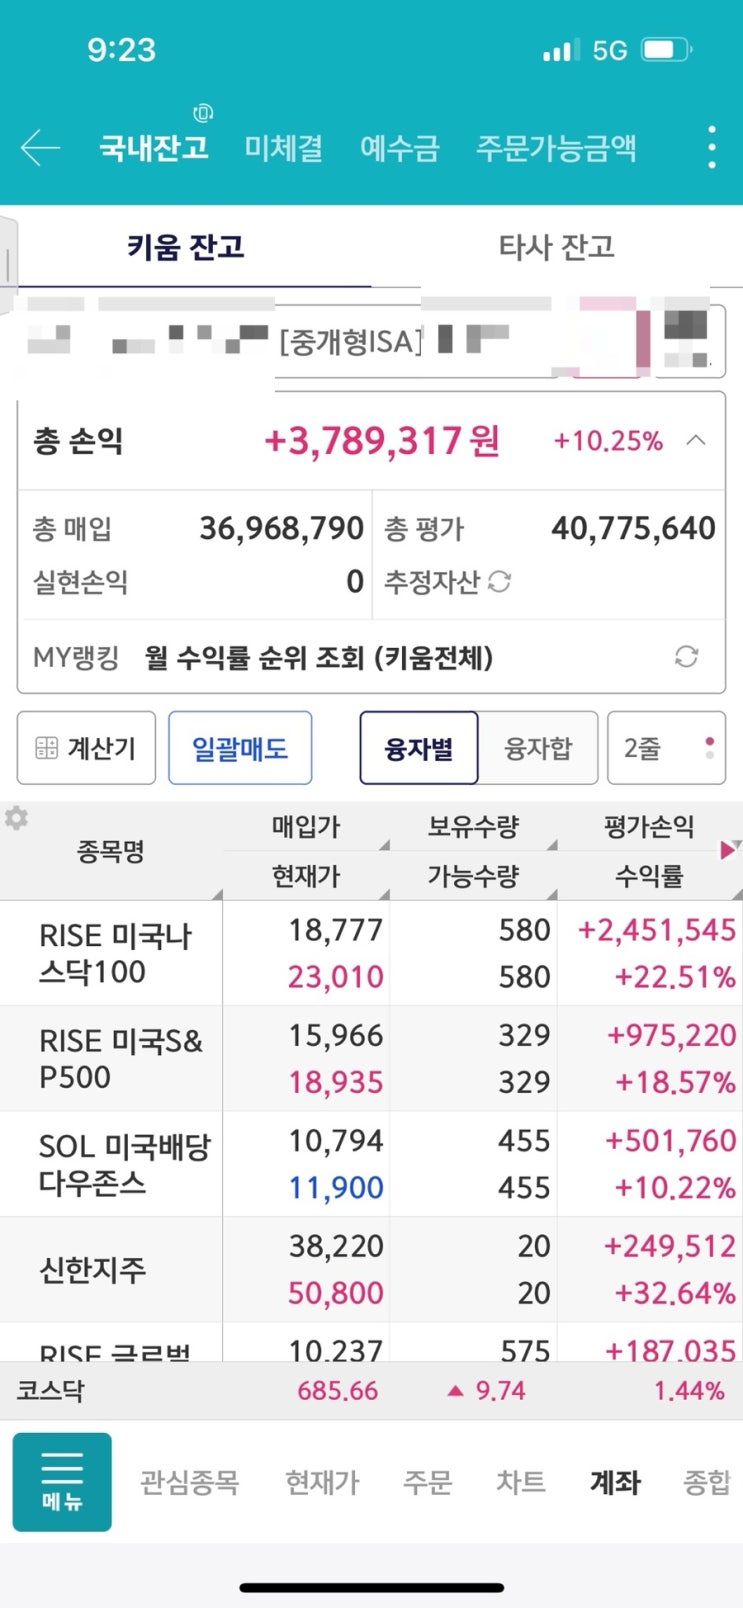Switch to the 융자합 toggle option
The height and width of the screenshot is (1608, 743).
538,748
